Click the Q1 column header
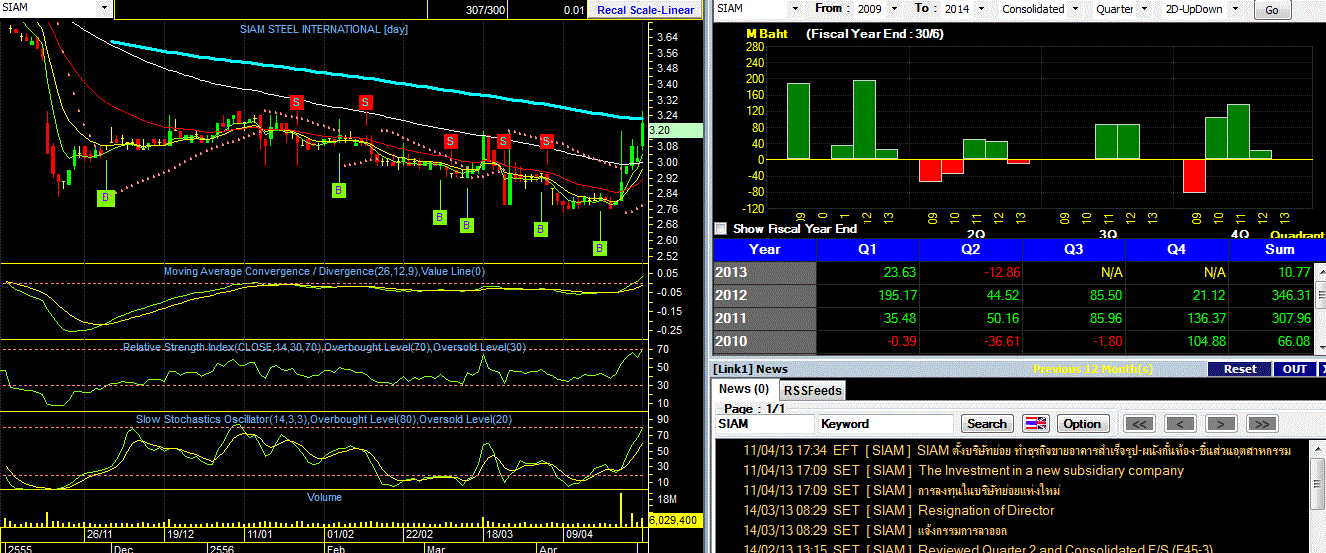 [x=868, y=250]
